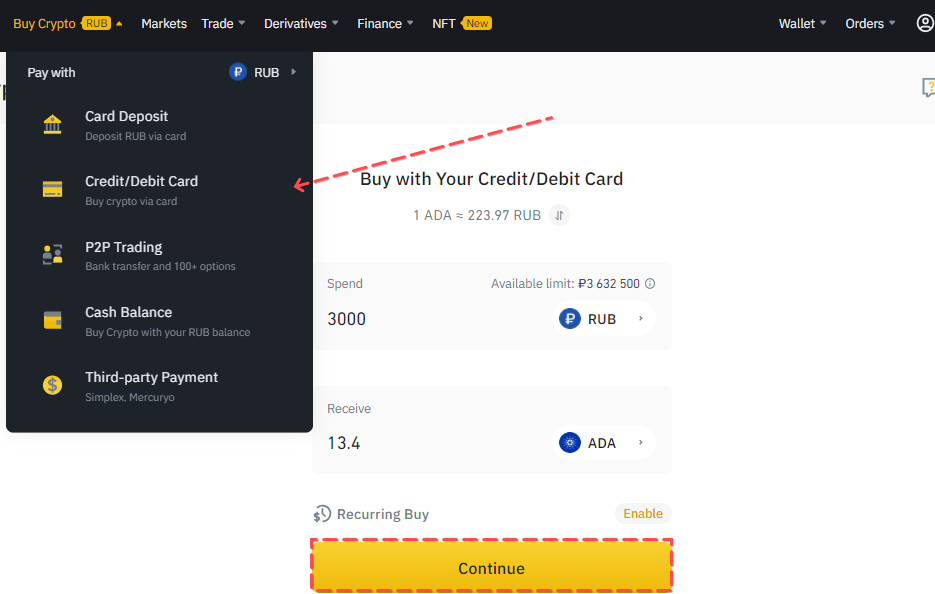
Task: Expand the Pay with RUB currency picker
Action: click(264, 72)
